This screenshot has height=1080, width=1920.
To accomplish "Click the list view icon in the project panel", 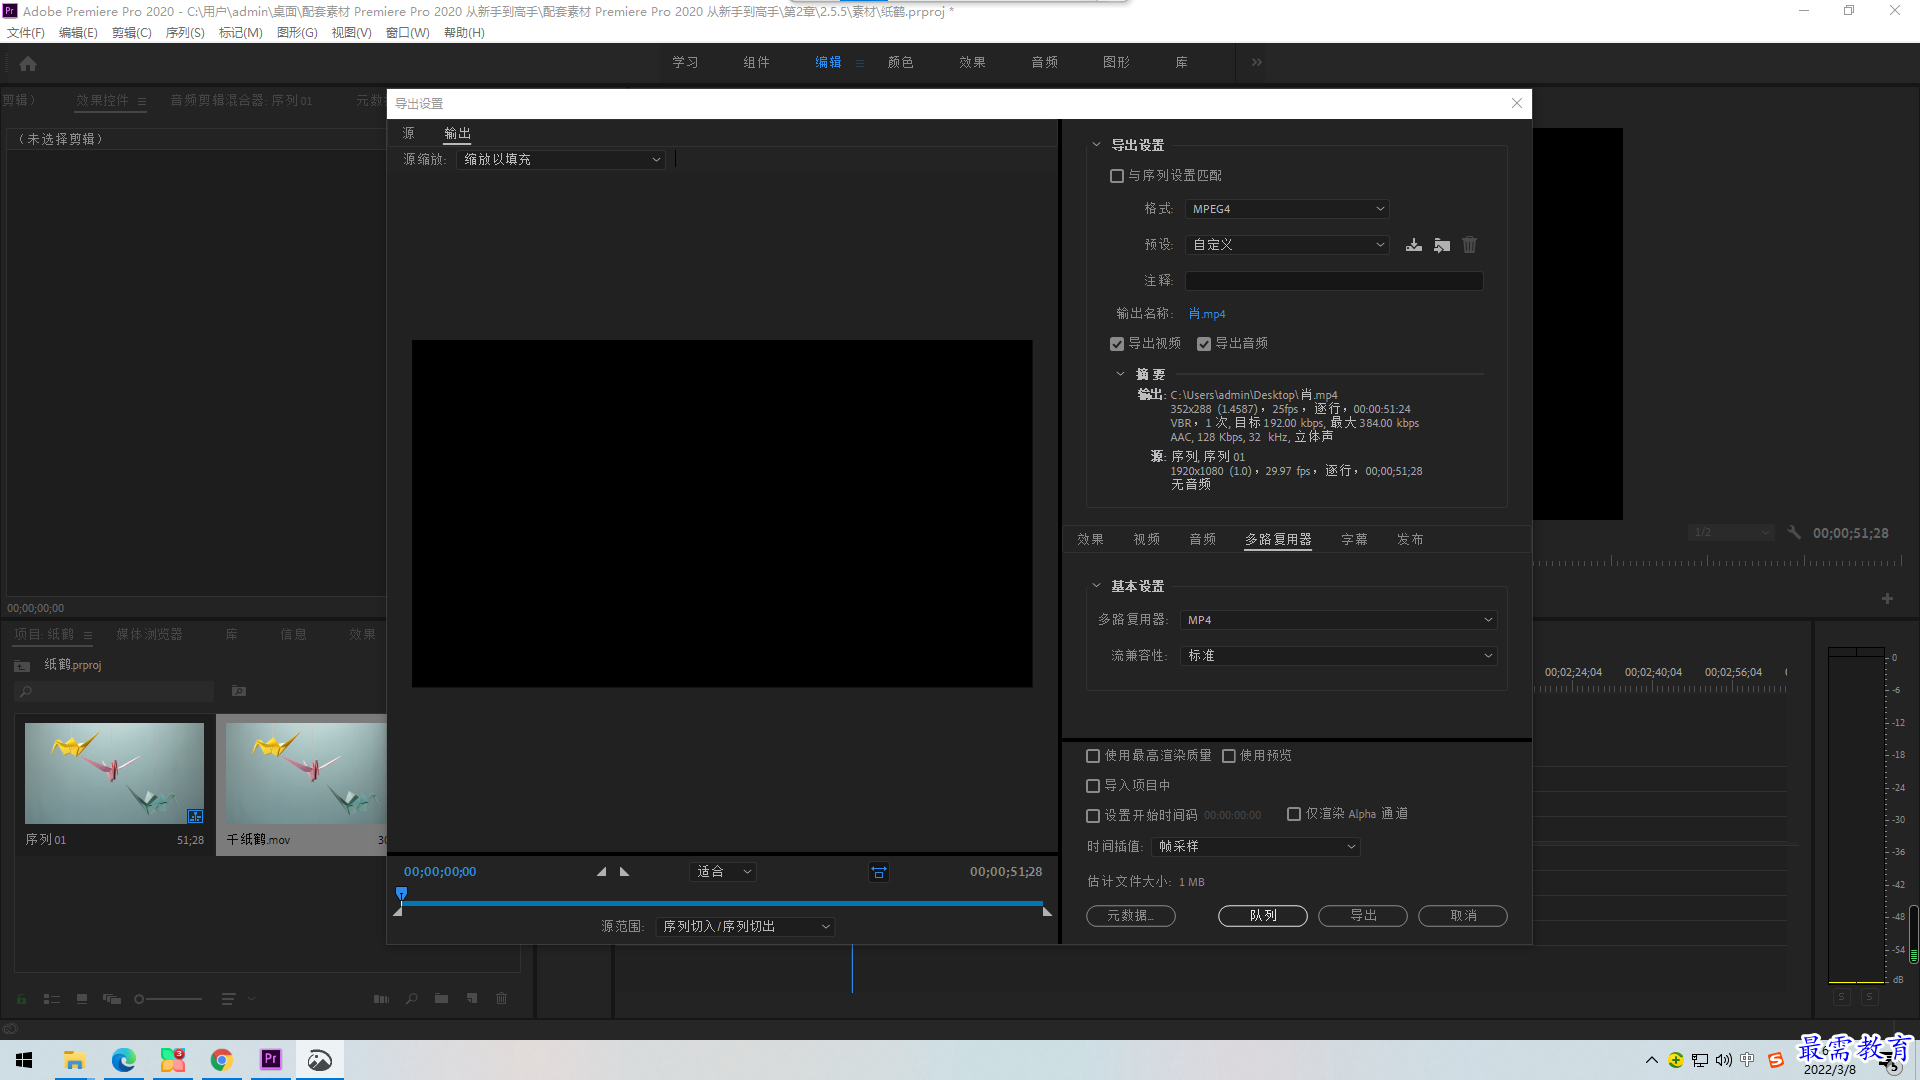I will [x=52, y=999].
